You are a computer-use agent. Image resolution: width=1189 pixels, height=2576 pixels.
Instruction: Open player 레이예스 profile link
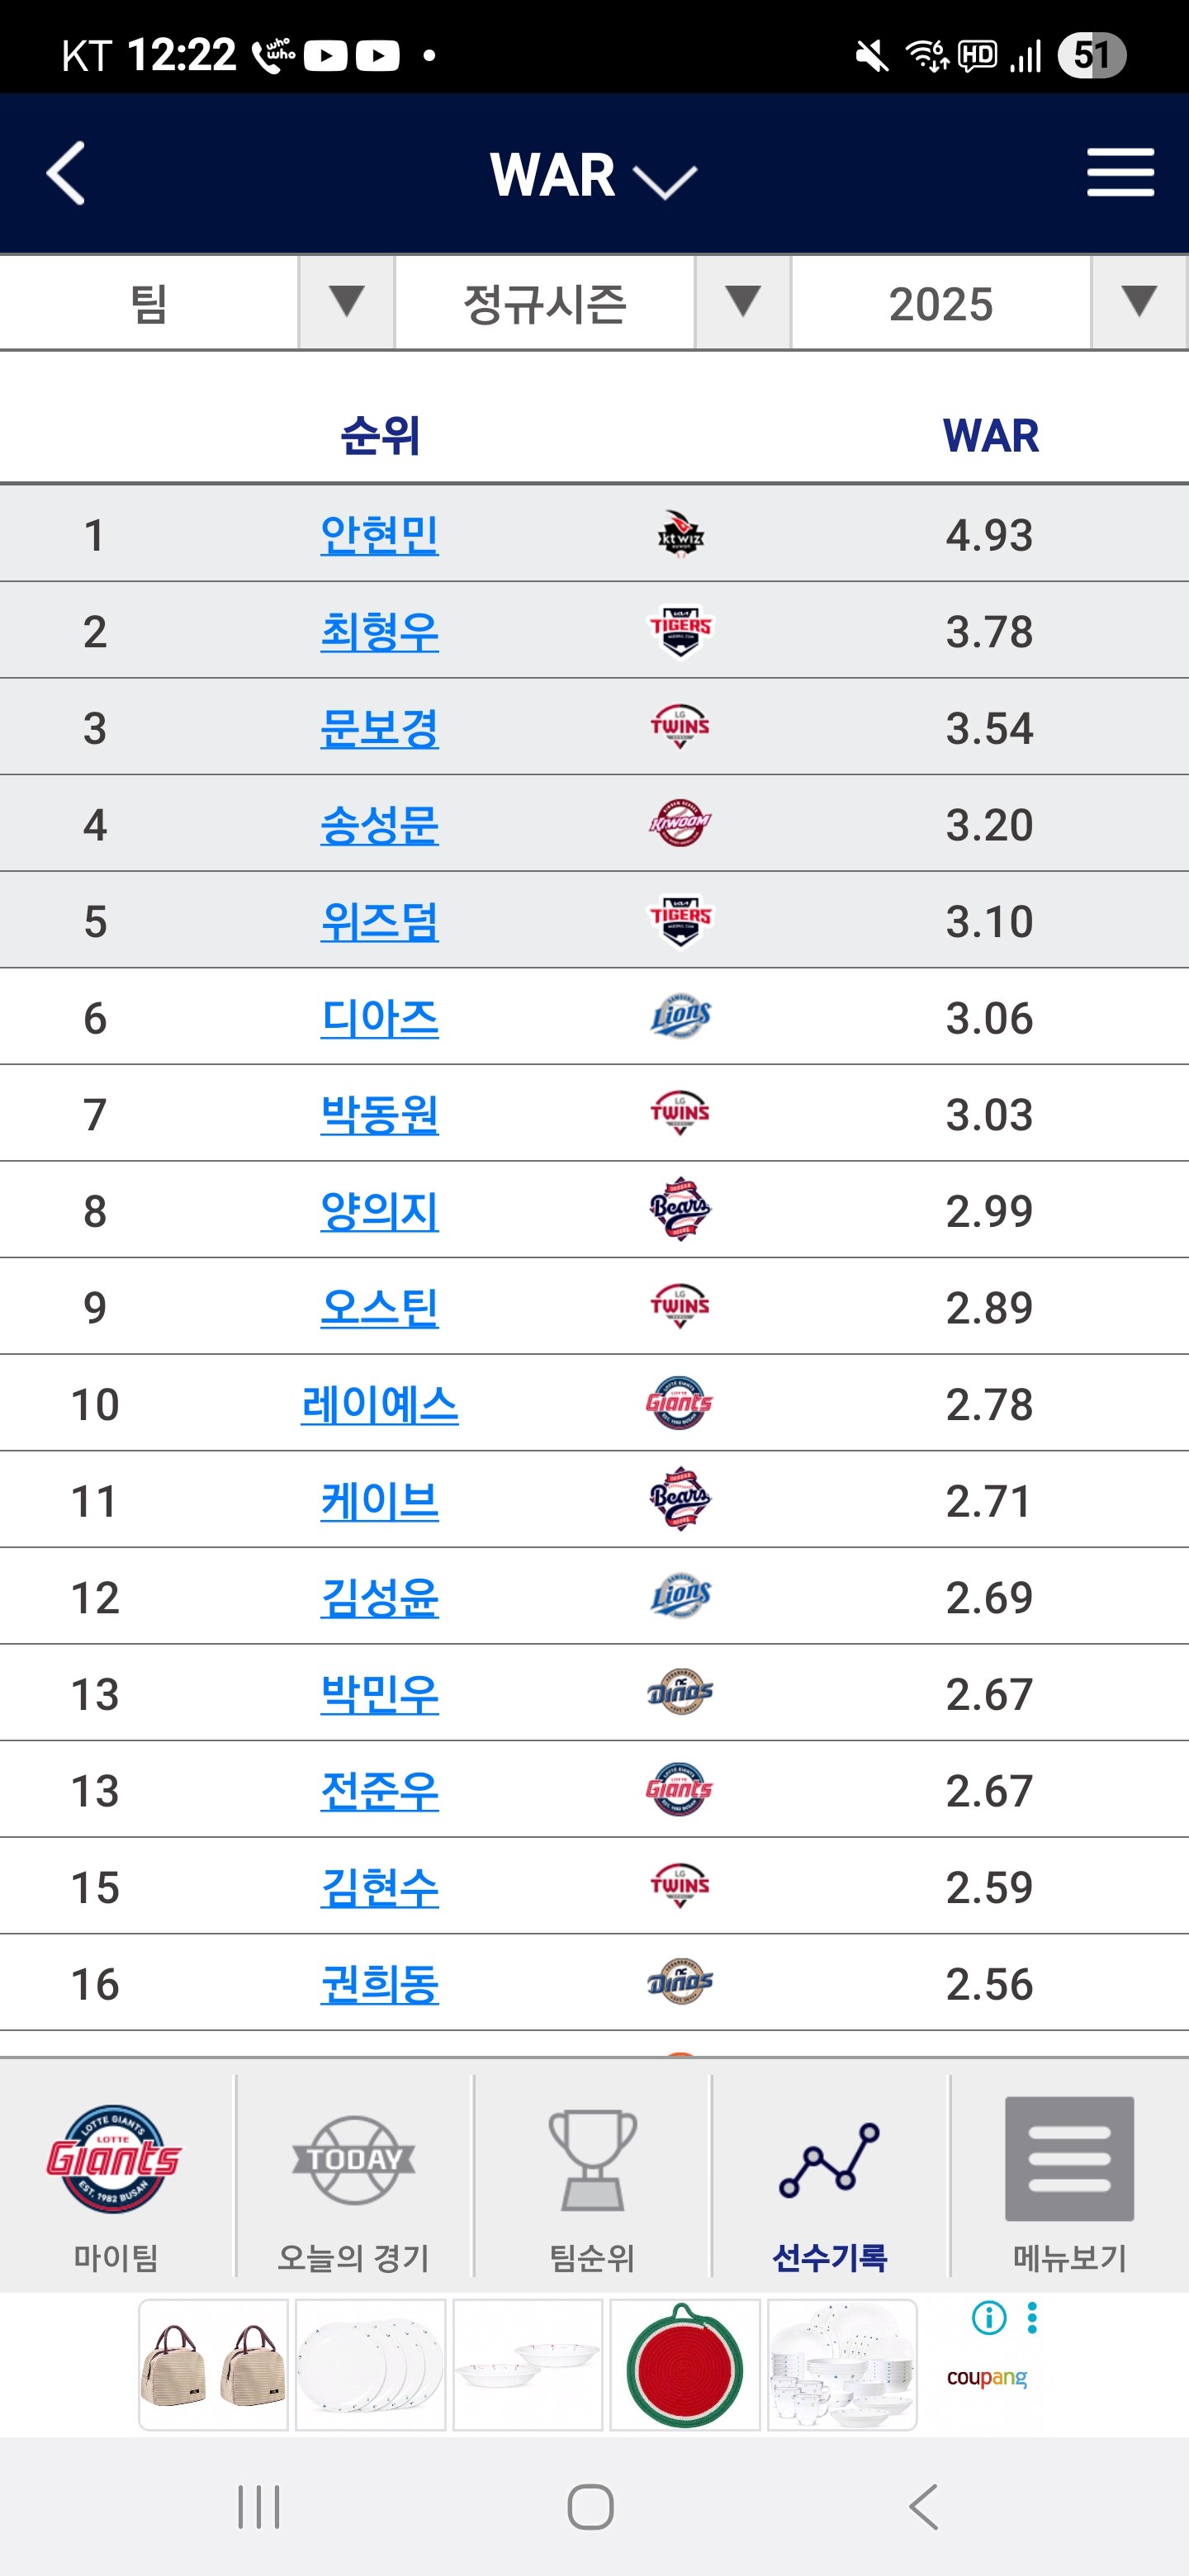380,1405
